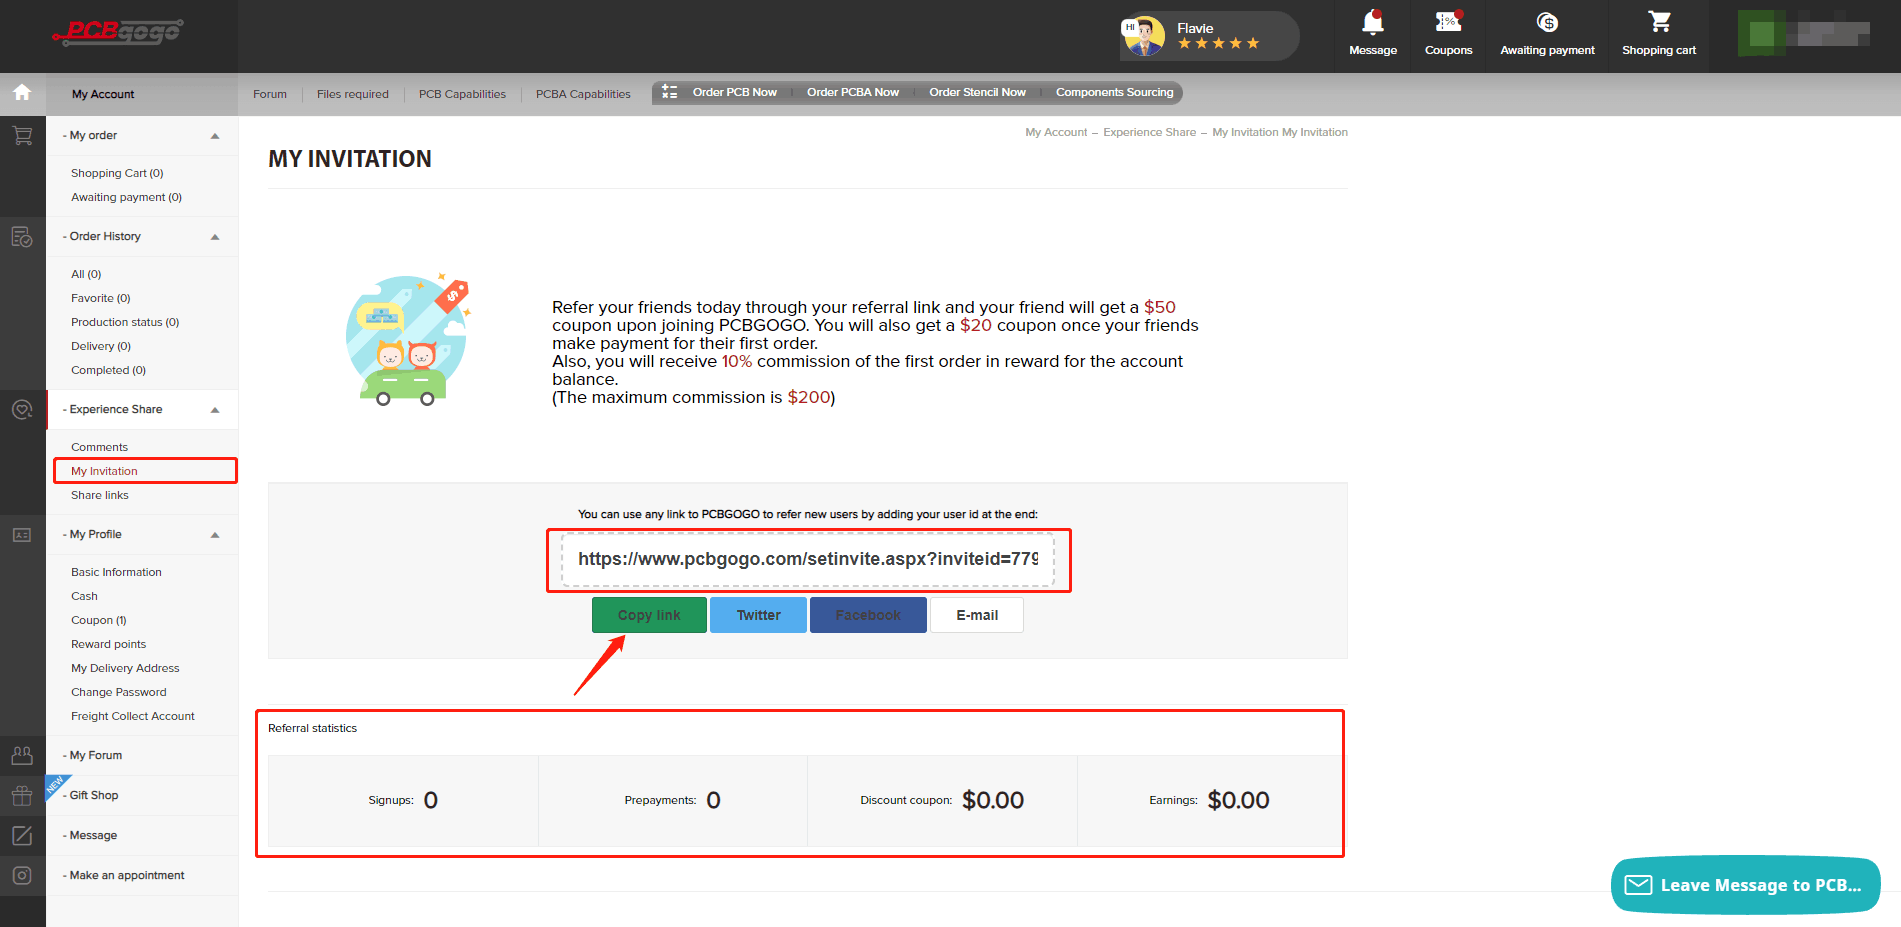
Task: Click the appointment camera sidebar icon
Action: (x=22, y=876)
